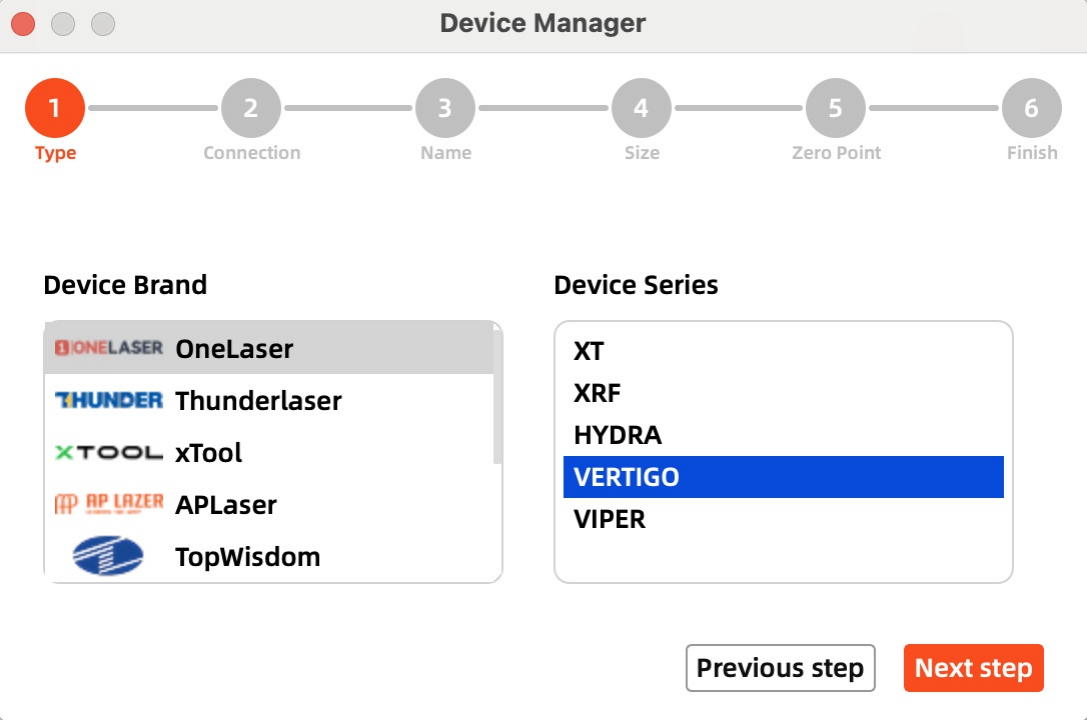The image size is (1087, 722).
Task: Choose XRF from Device Series list
Action: point(597,393)
